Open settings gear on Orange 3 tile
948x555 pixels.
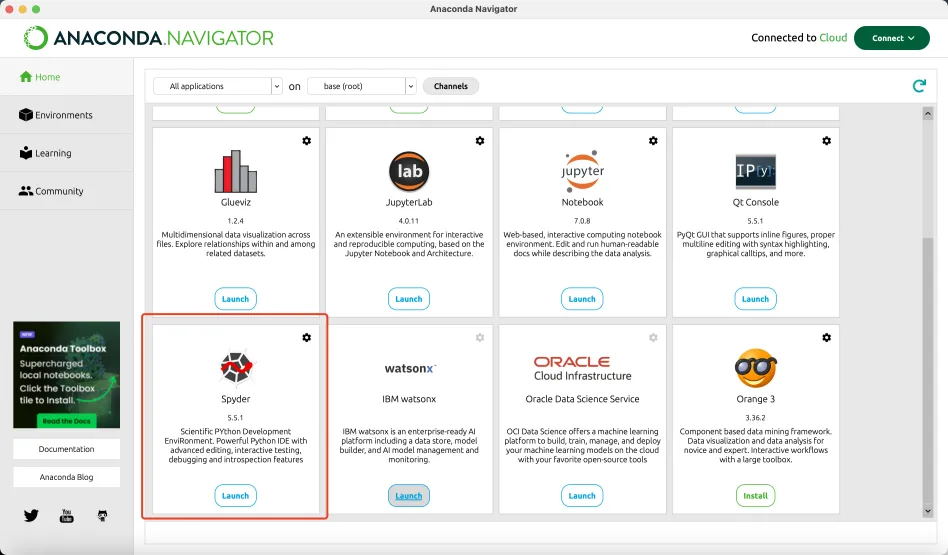[x=826, y=337]
